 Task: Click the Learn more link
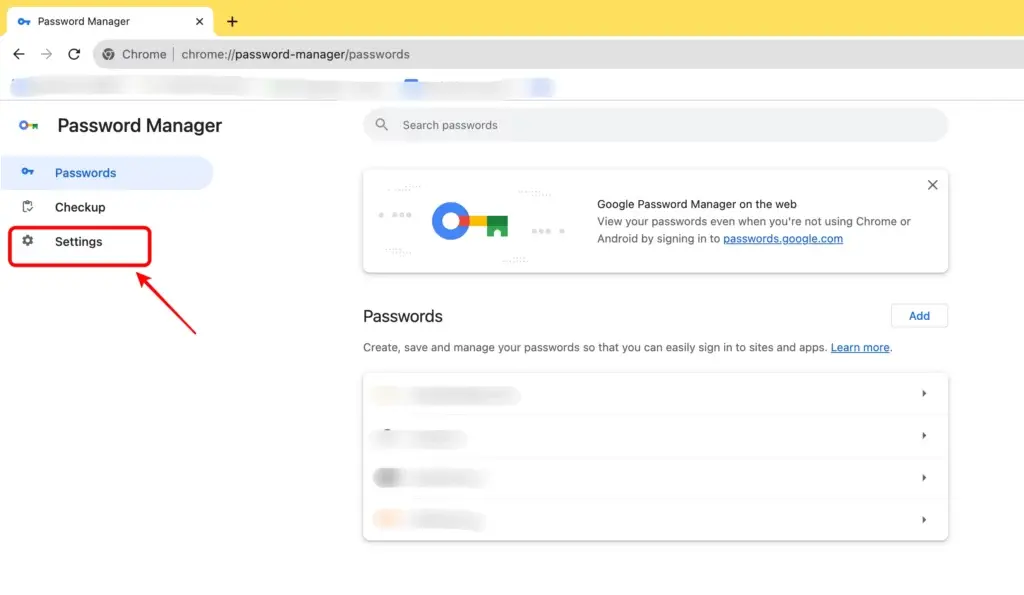(x=859, y=347)
